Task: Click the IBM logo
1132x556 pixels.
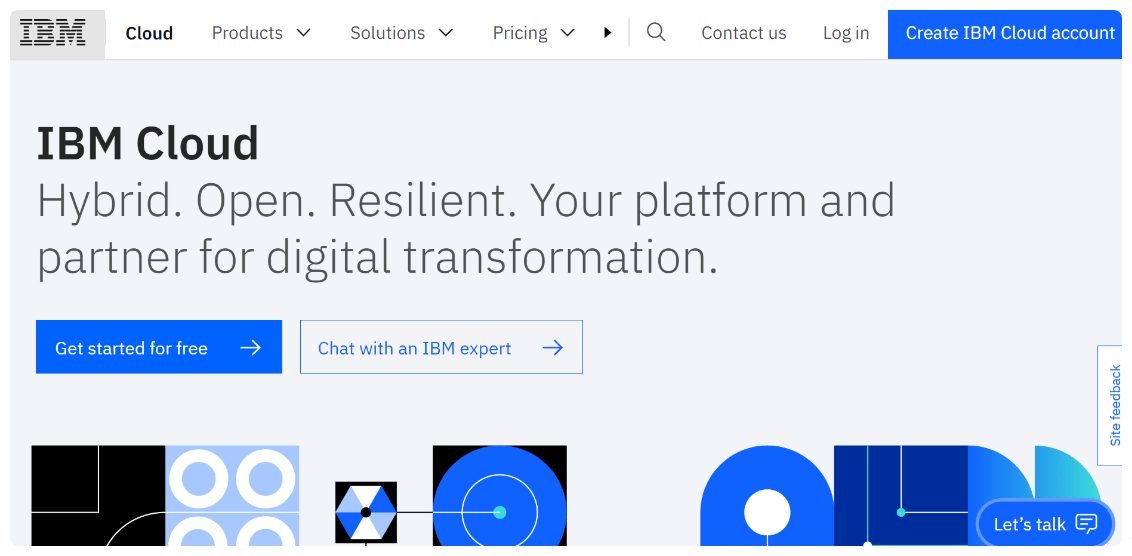Action: tap(53, 33)
